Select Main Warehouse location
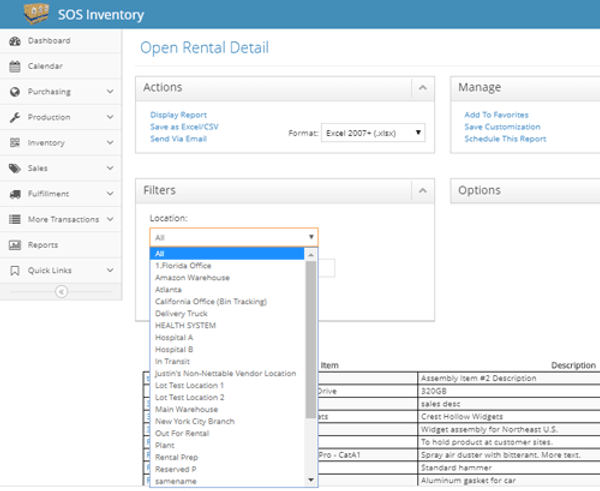 tap(227, 409)
